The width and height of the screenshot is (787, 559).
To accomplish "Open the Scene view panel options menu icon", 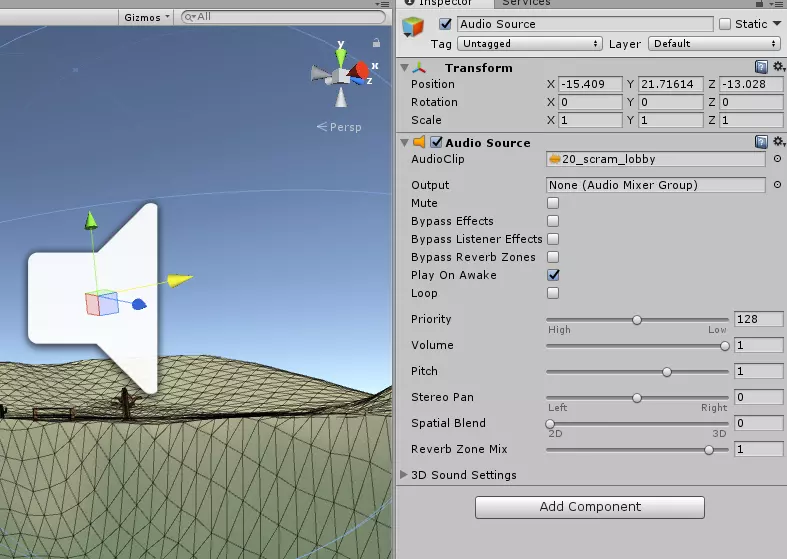I will (x=382, y=4).
